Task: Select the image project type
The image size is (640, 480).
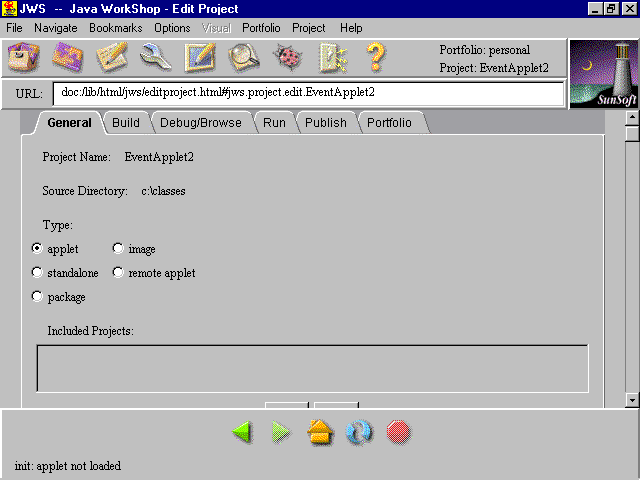Action: coord(118,248)
